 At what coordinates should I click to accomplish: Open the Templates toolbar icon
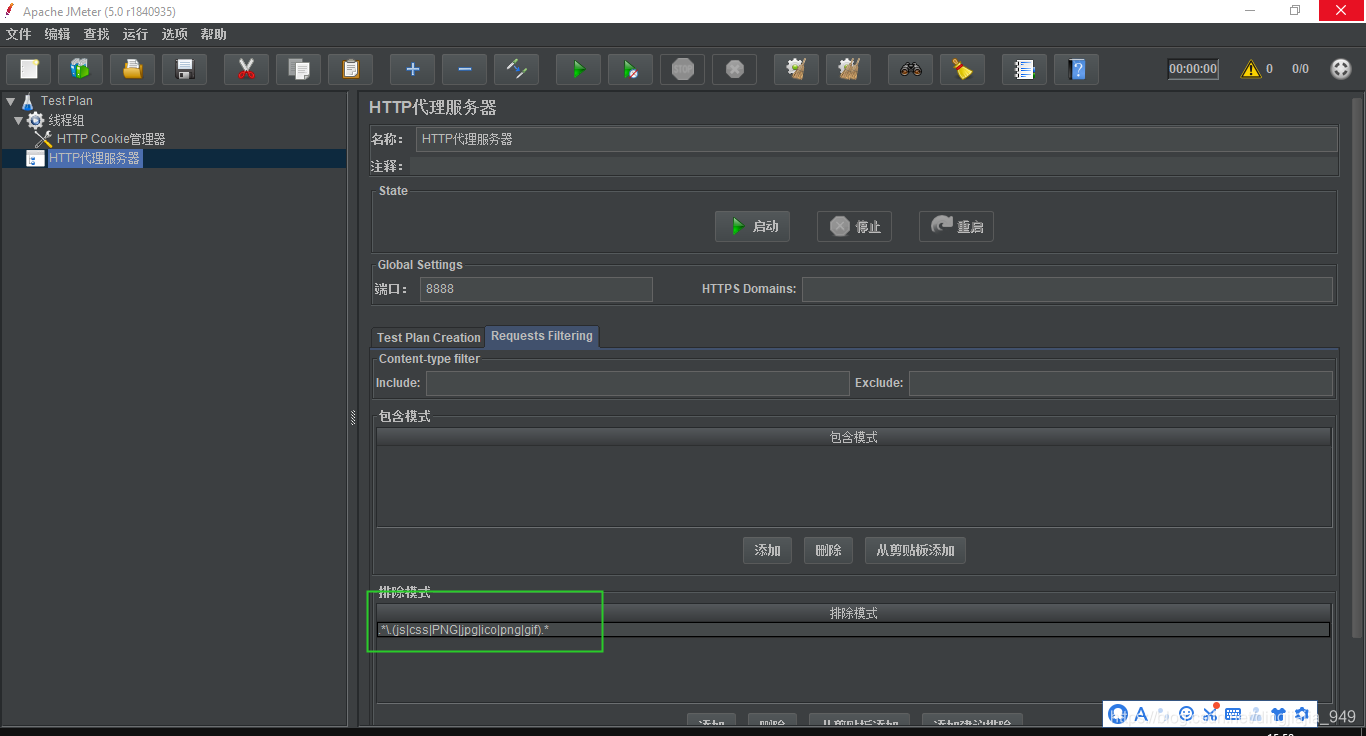[80, 69]
